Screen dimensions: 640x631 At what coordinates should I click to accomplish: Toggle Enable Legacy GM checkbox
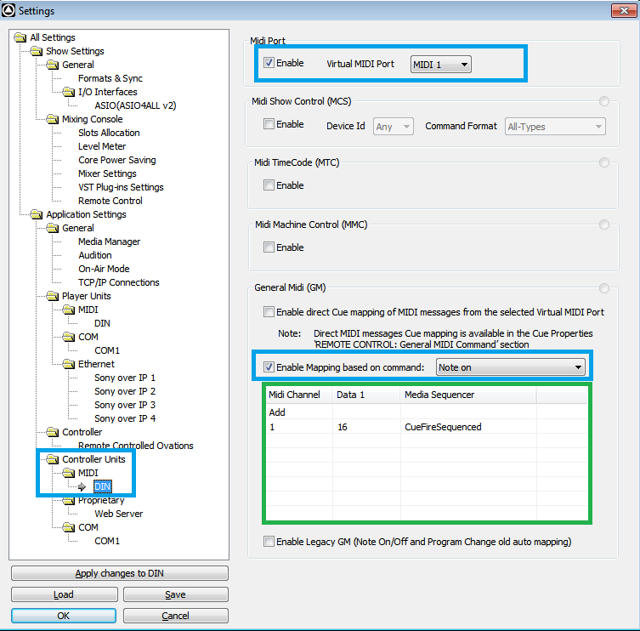tap(269, 542)
